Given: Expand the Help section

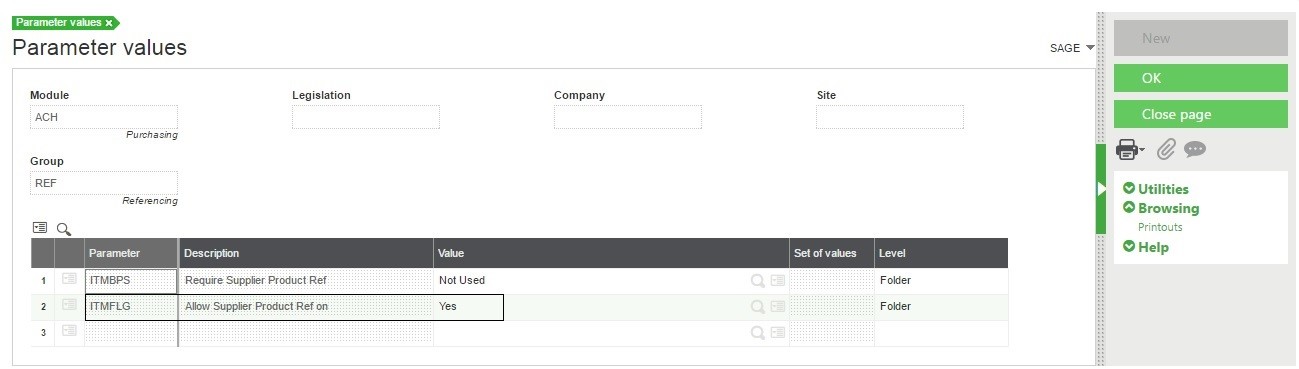Looking at the screenshot, I should [1146, 247].
